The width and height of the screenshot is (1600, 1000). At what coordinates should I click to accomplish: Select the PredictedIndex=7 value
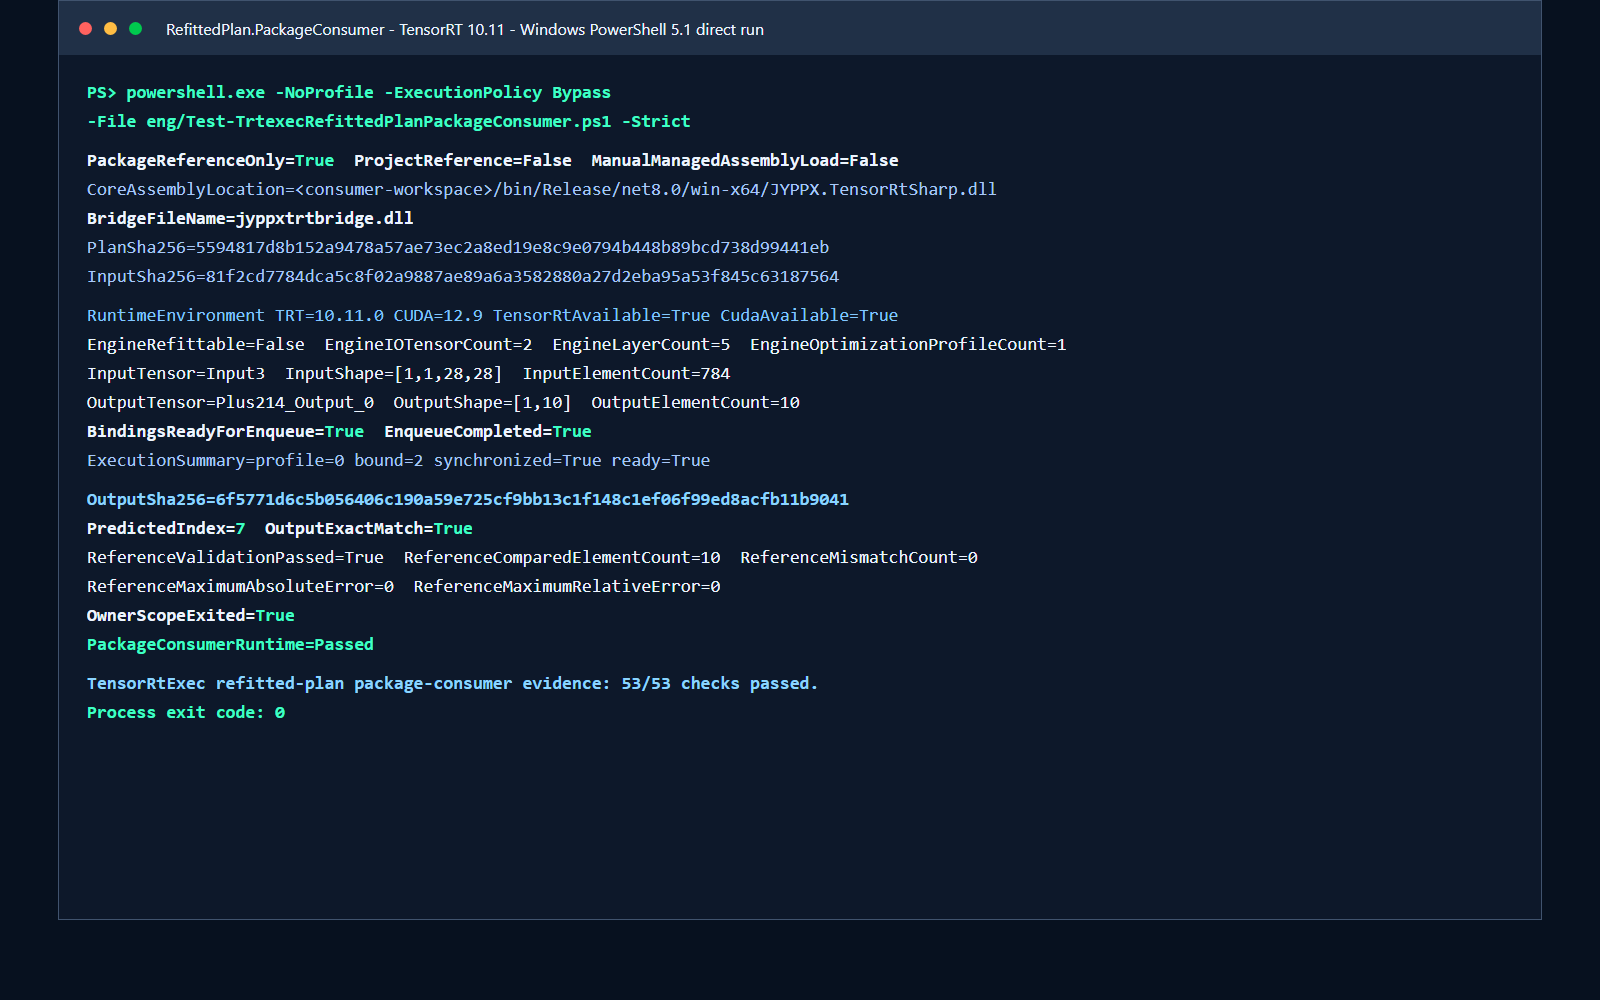[166, 529]
